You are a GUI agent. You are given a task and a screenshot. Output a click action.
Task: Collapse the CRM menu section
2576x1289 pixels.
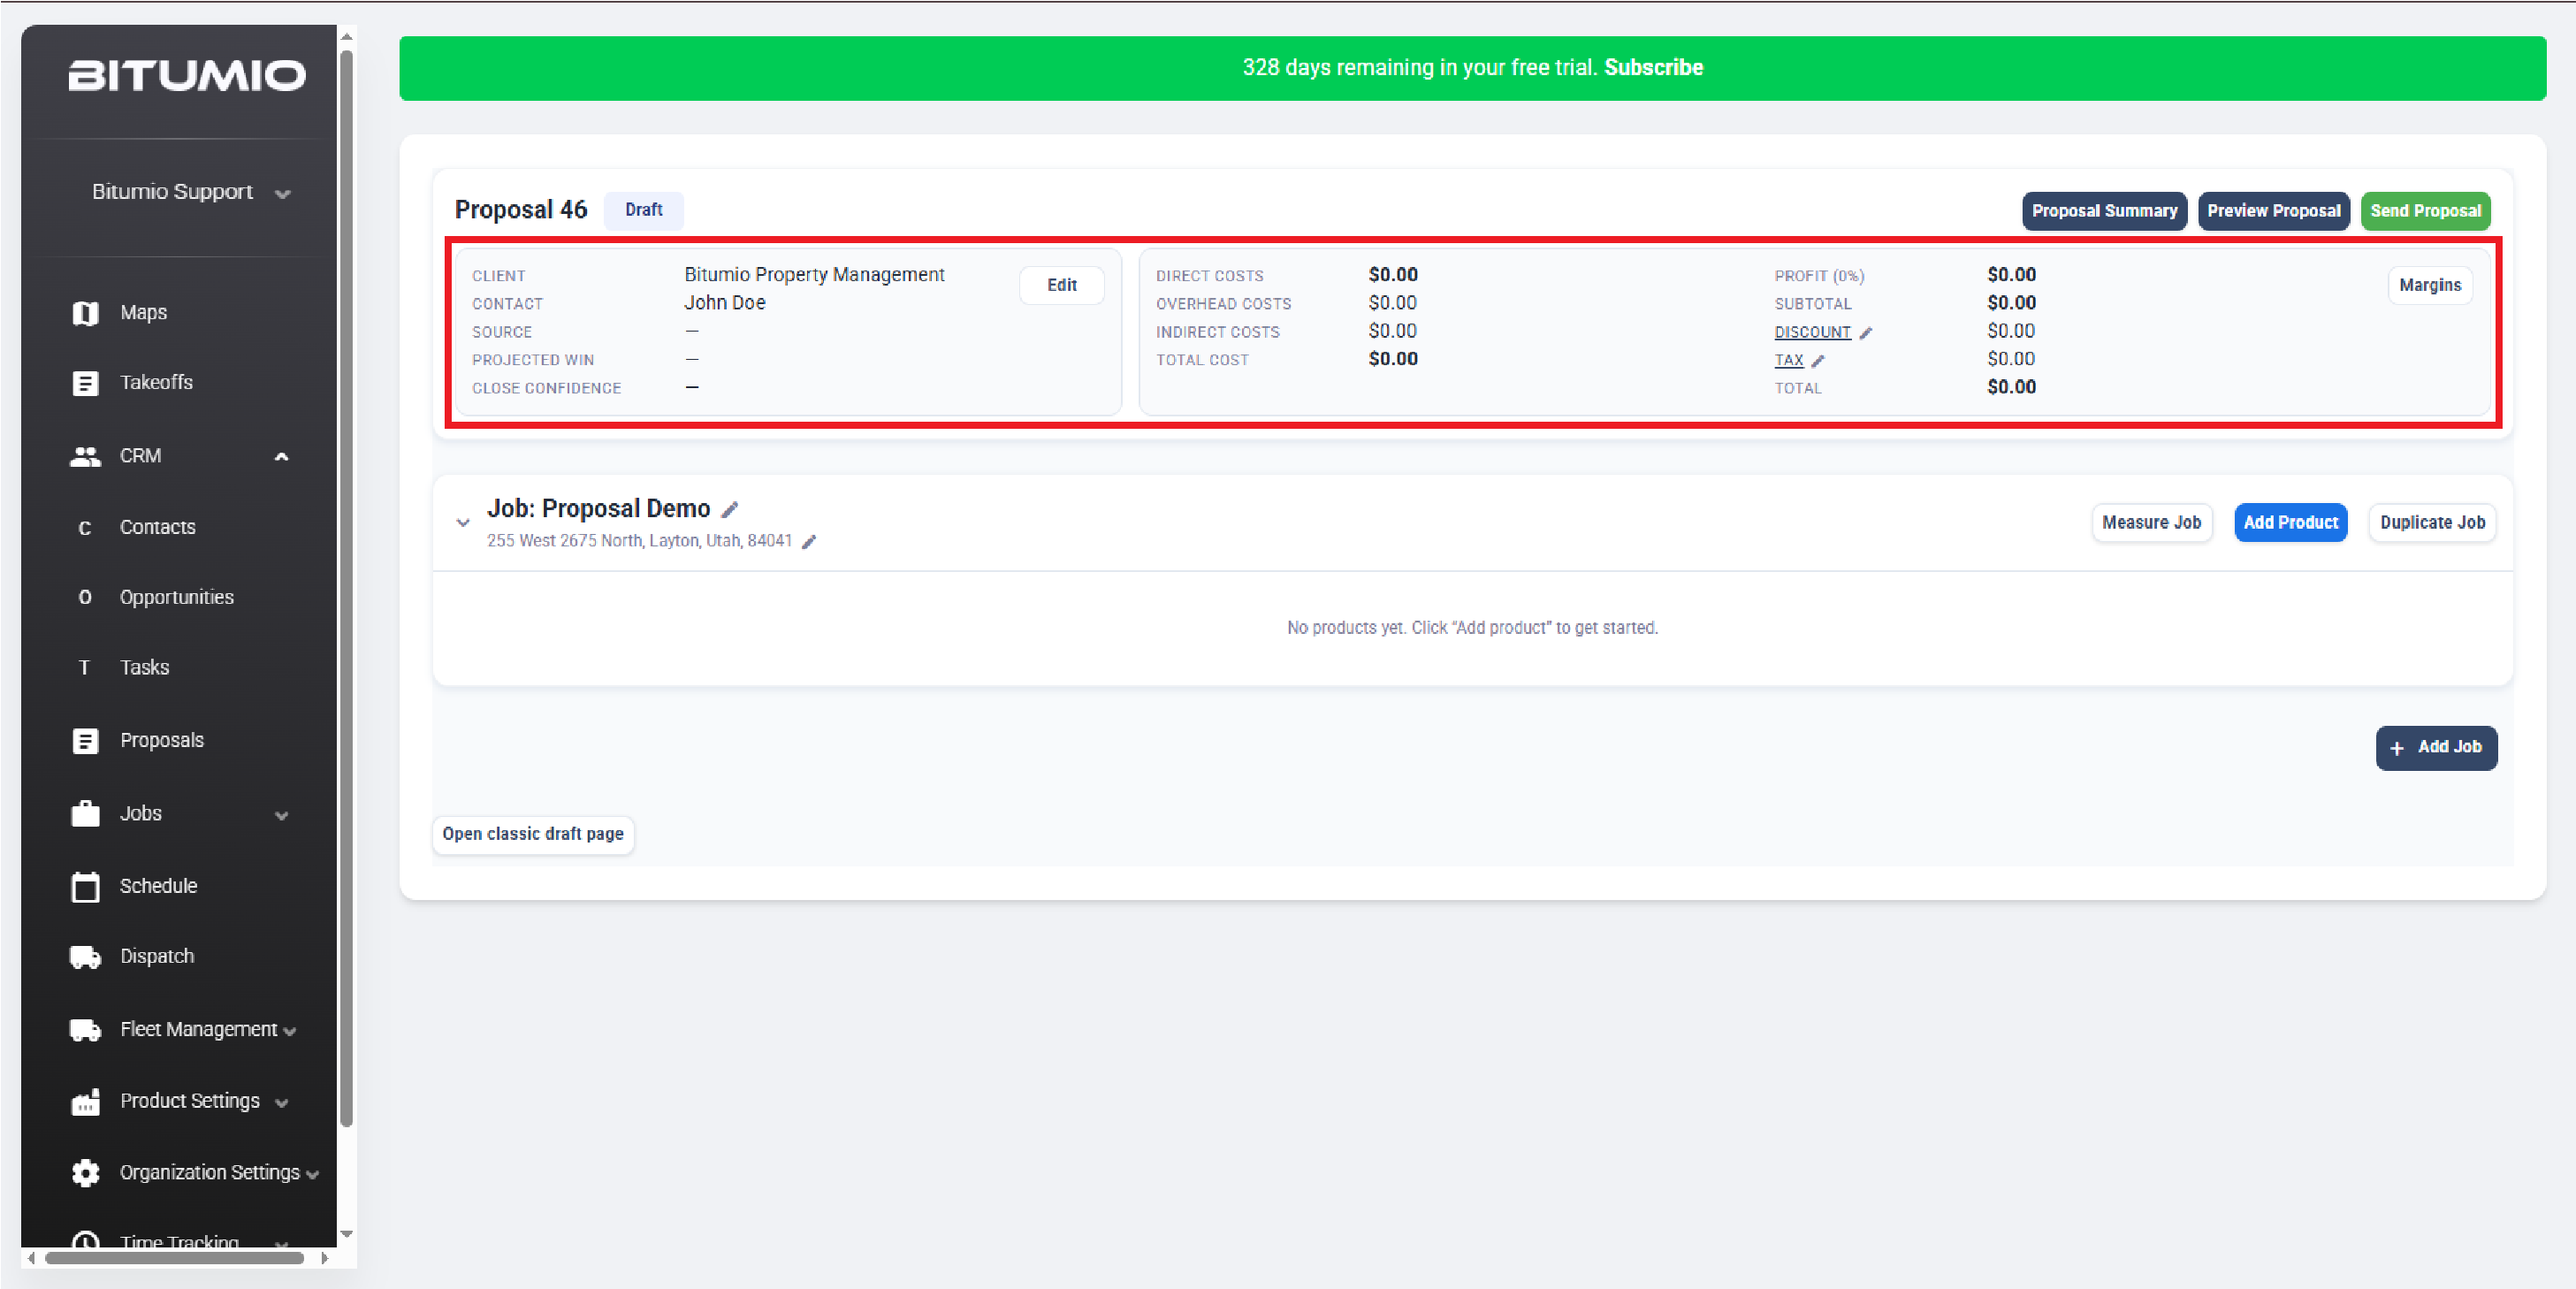tap(282, 457)
